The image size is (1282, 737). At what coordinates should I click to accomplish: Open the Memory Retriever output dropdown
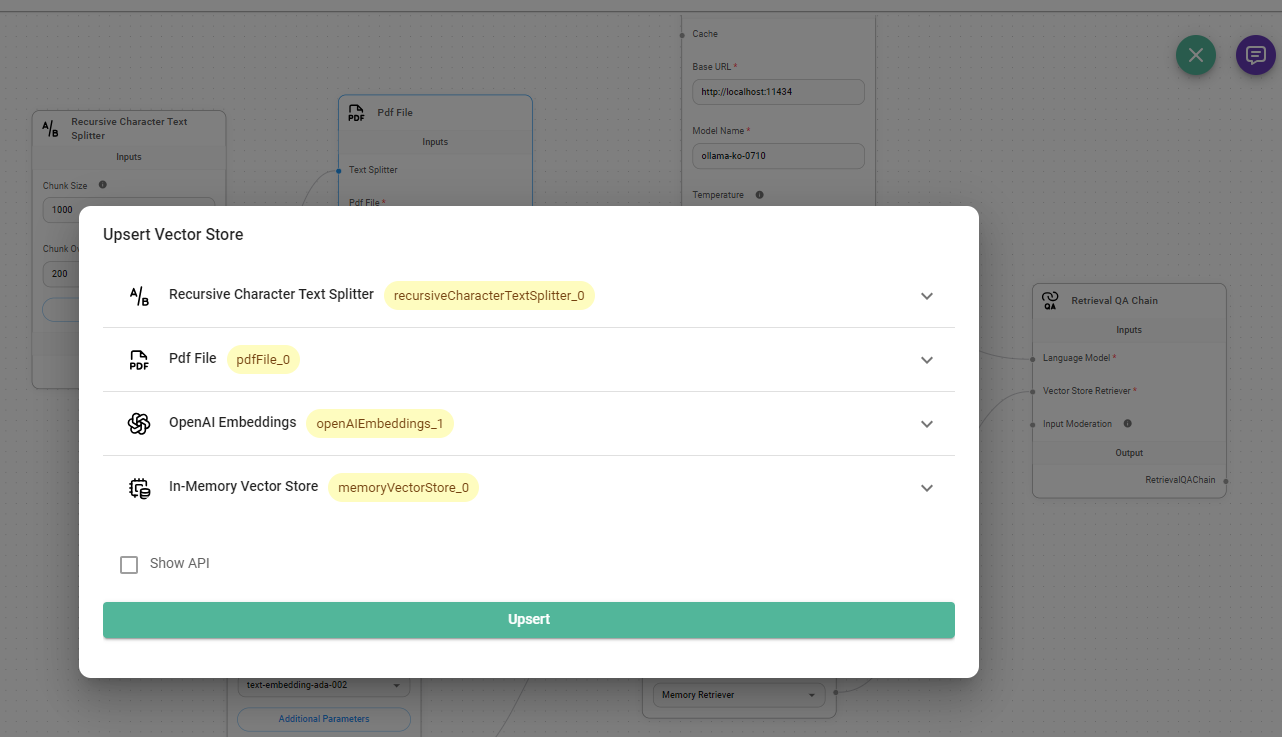pyautogui.click(x=739, y=695)
